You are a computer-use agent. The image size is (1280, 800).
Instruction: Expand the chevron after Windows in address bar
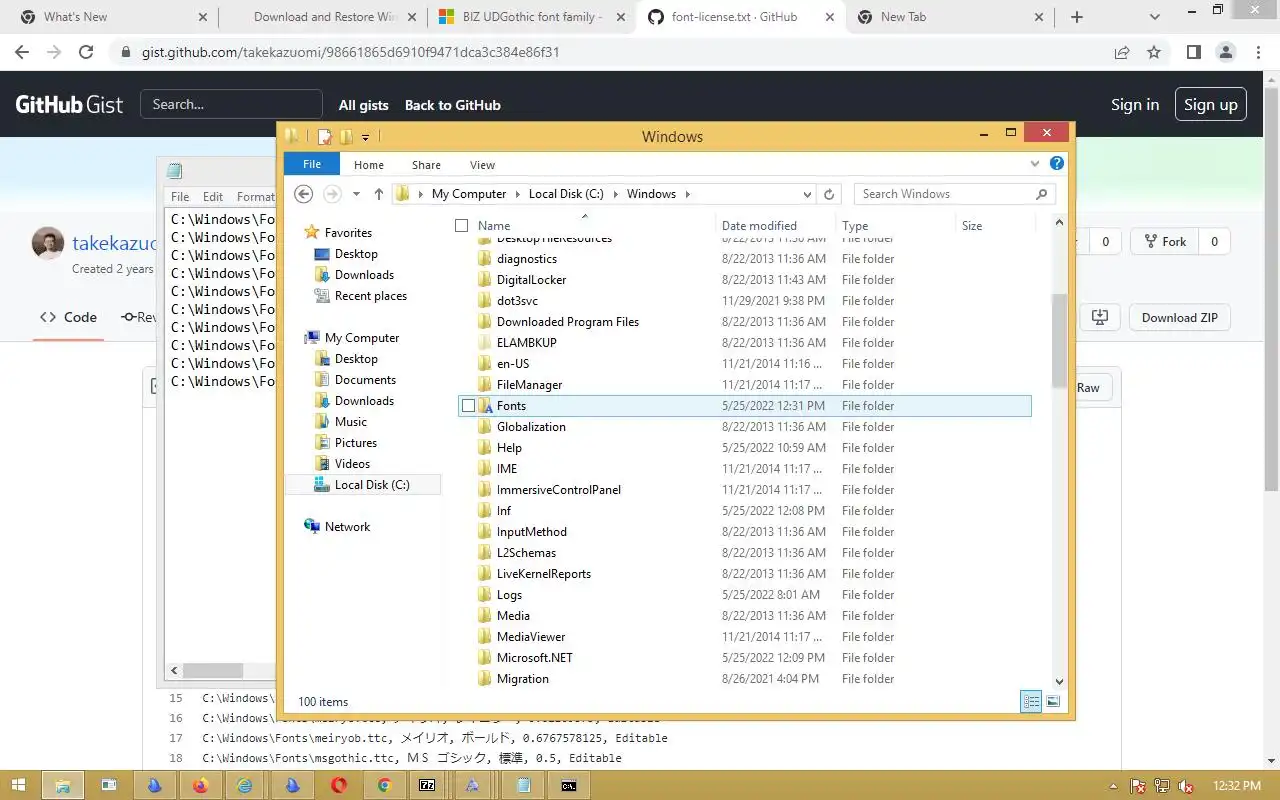pos(687,194)
